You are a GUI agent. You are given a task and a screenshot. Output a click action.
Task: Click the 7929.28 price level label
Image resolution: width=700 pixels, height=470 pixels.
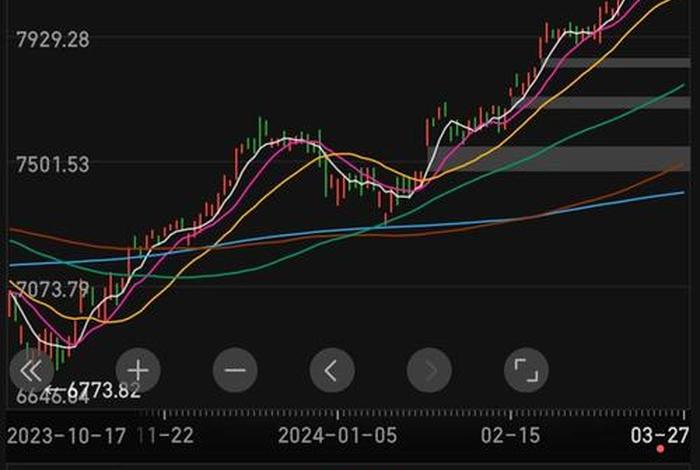(52, 40)
